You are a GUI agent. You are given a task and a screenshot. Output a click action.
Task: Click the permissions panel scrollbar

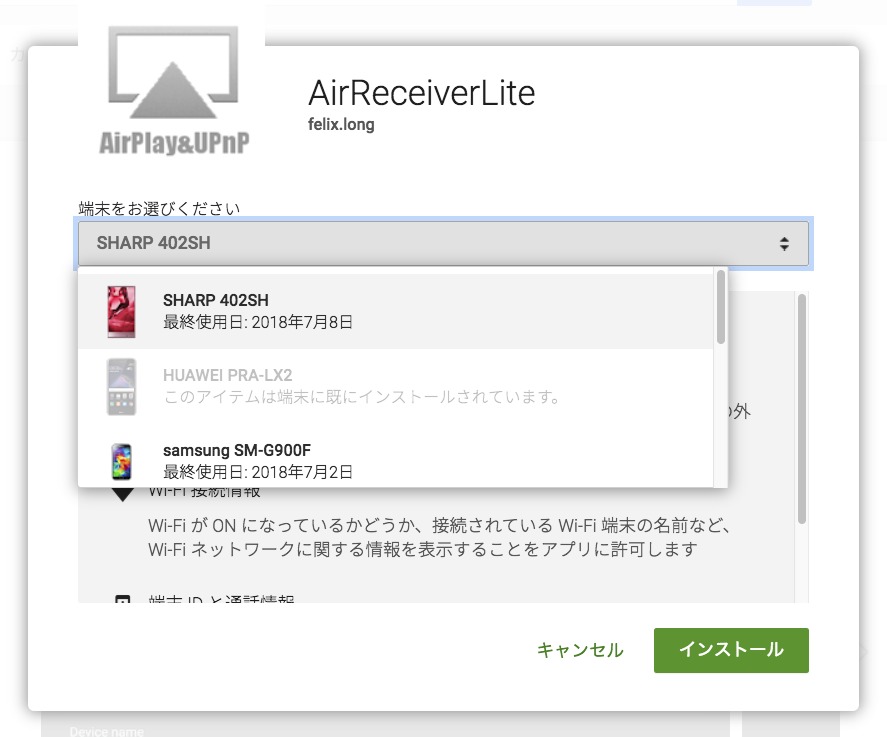pyautogui.click(x=802, y=409)
